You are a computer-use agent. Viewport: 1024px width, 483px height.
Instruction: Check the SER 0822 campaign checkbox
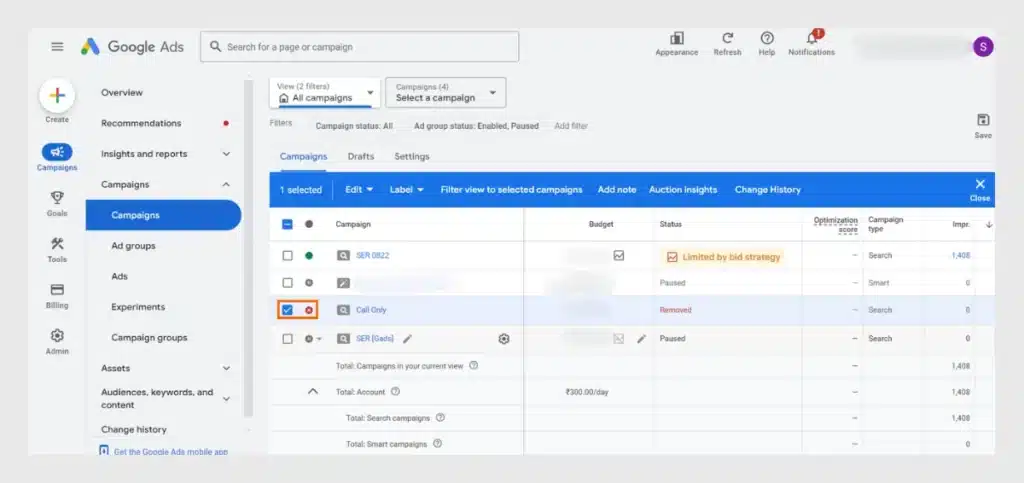(287, 256)
